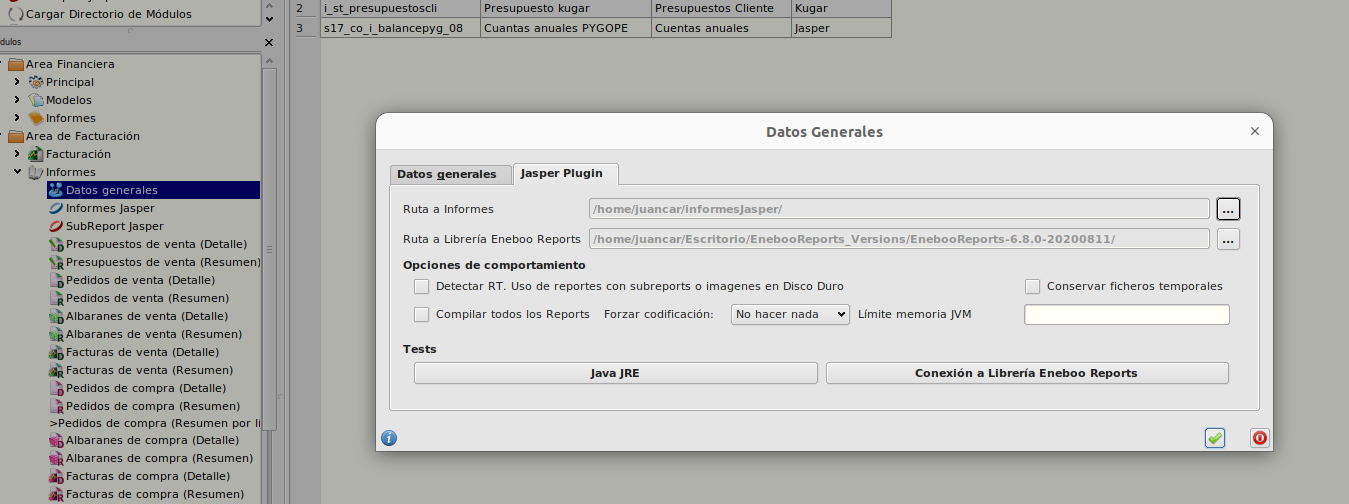Click the red cancel icon in dialog

[1260, 438]
